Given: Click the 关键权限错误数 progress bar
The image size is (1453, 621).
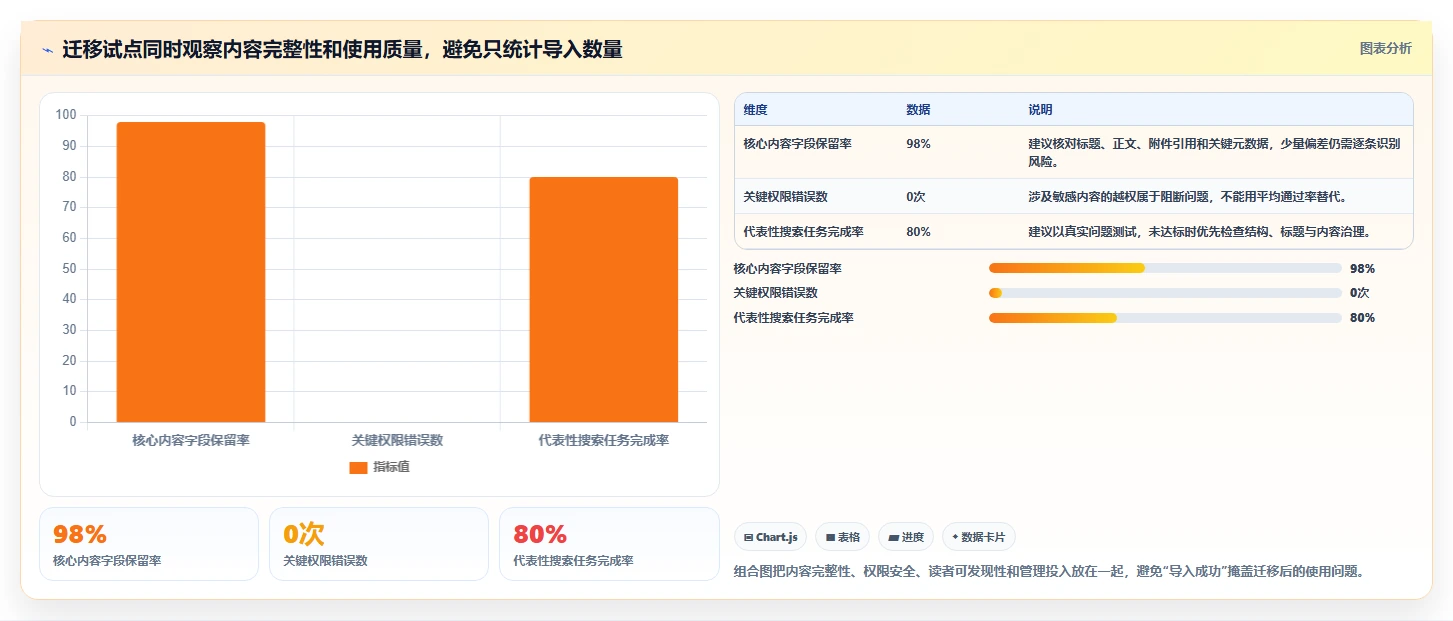Looking at the screenshot, I should point(1165,293).
